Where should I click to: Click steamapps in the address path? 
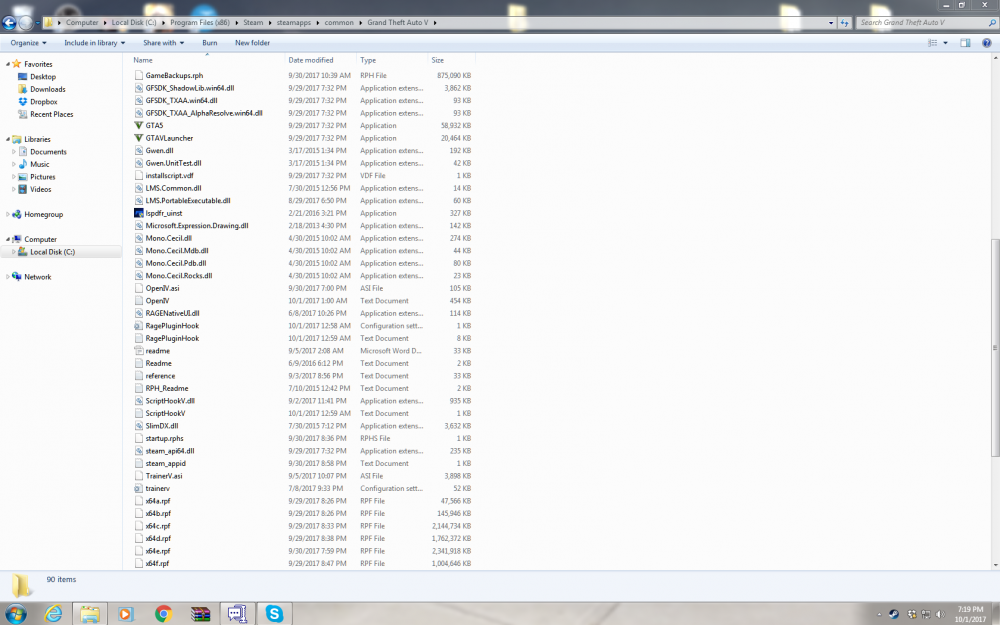(294, 22)
